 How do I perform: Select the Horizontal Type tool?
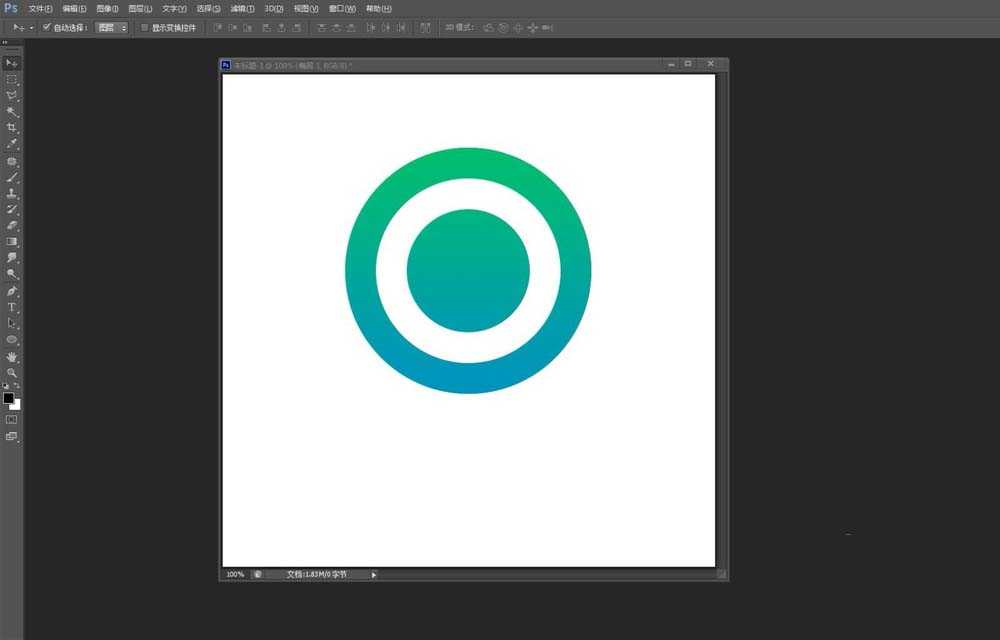click(11, 304)
